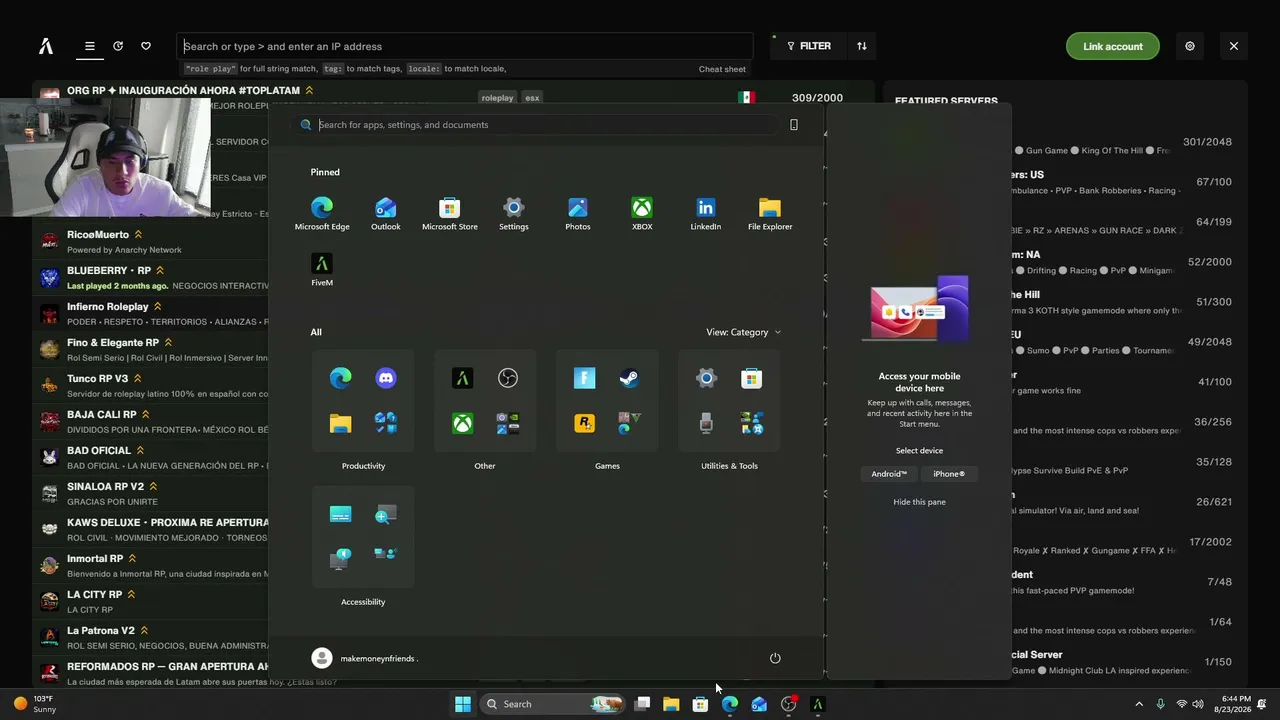The height and width of the screenshot is (720, 1280).
Task: Expand the View: Category dropdown
Action: (744, 332)
